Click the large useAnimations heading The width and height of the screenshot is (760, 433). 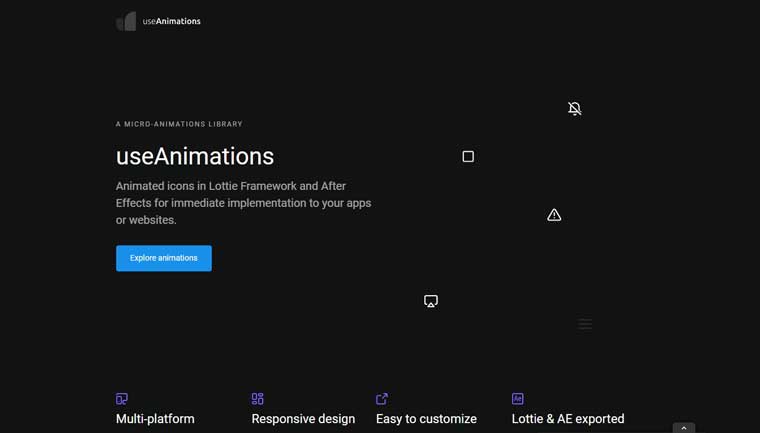tap(195, 156)
